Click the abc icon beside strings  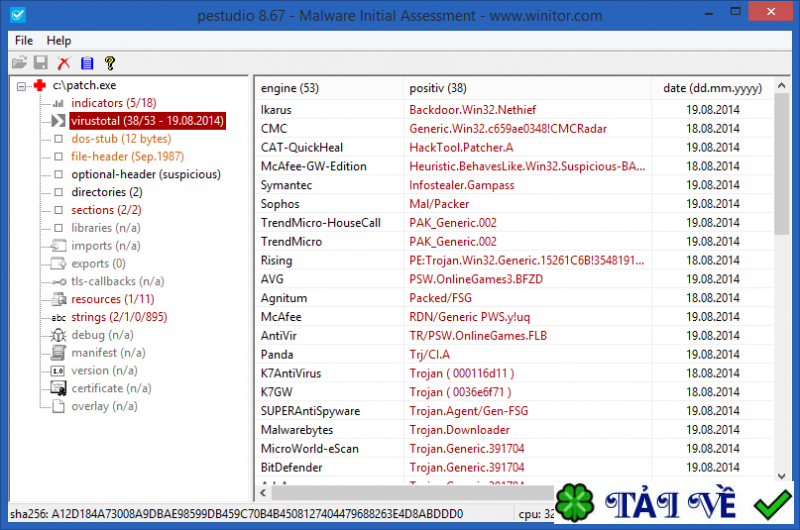59,317
